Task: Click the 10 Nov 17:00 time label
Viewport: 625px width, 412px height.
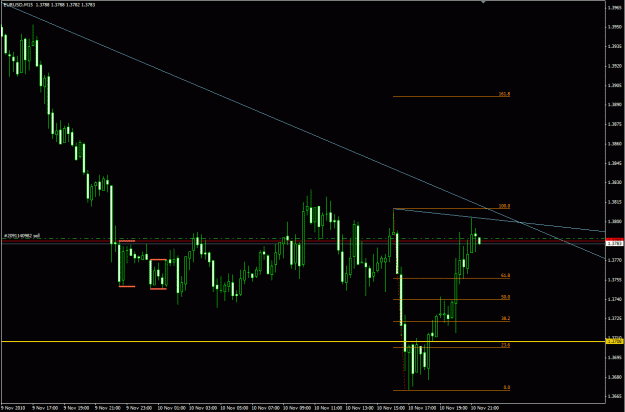Action: (422, 408)
